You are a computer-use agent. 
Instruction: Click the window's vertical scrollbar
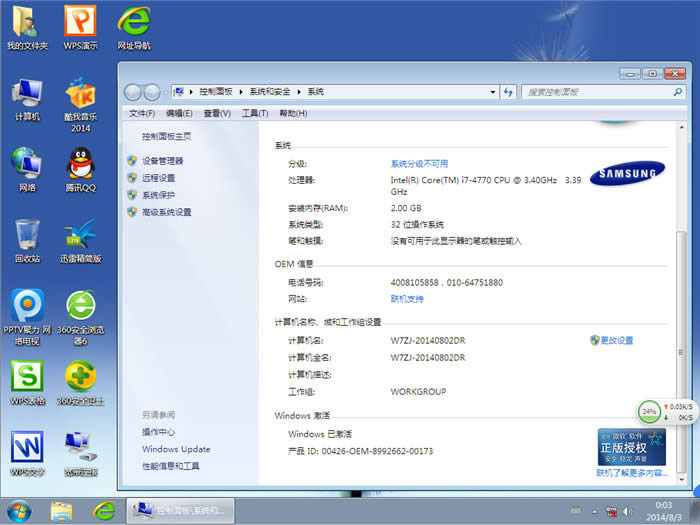coord(682,300)
